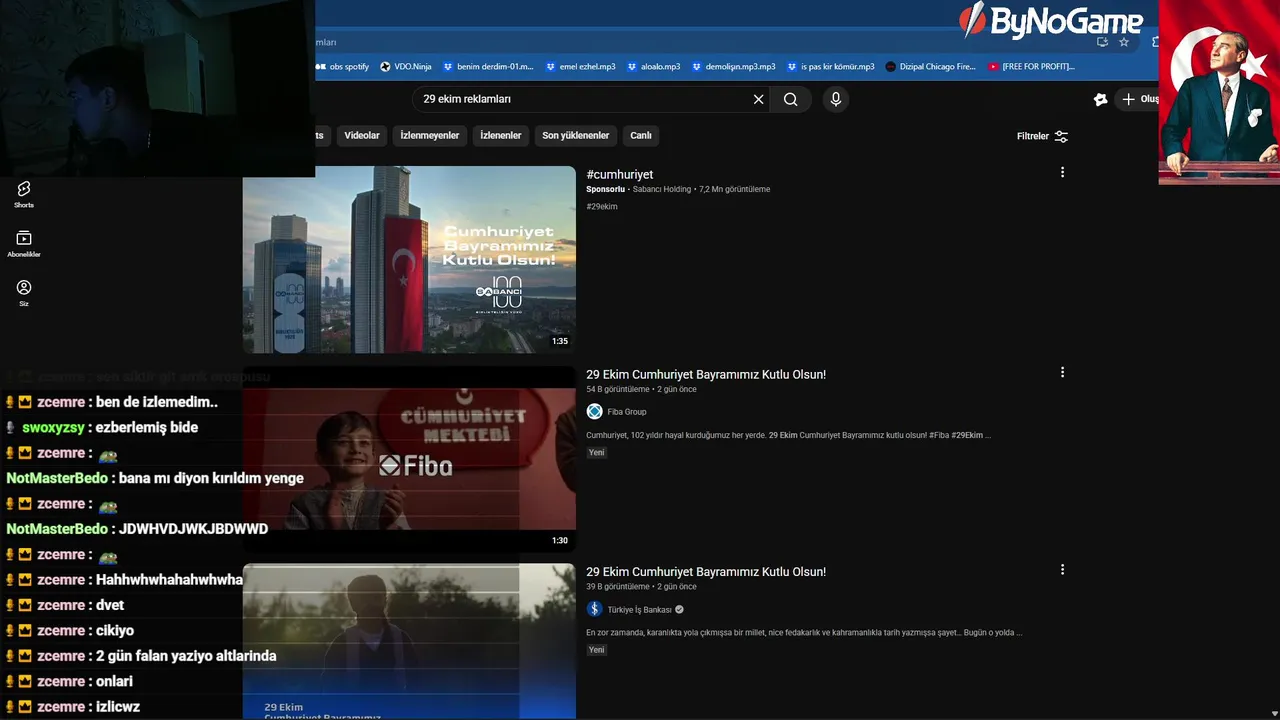Open demolişın.mp3.mp3 bookmark

coord(734,67)
